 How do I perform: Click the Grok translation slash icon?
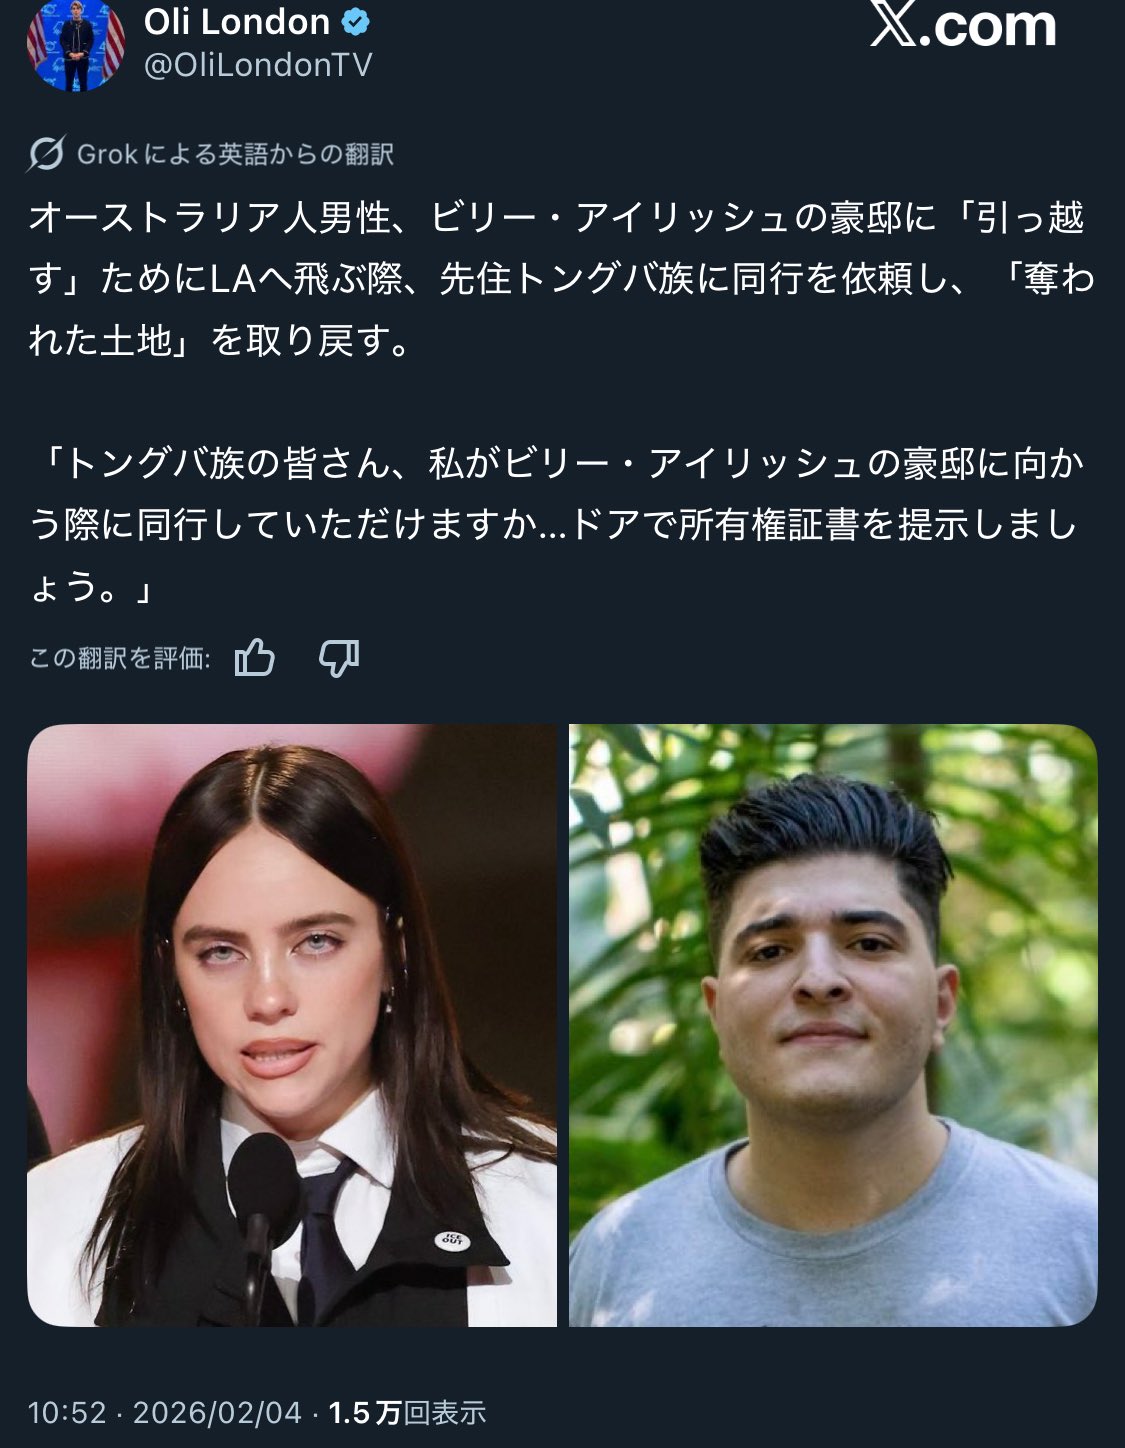coord(47,154)
